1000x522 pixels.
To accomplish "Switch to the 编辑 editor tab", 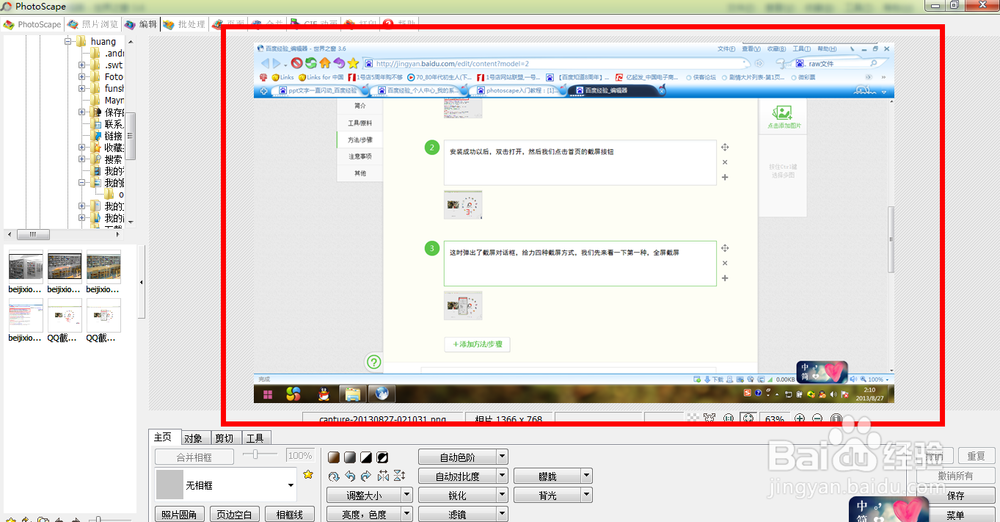I will (x=141, y=24).
